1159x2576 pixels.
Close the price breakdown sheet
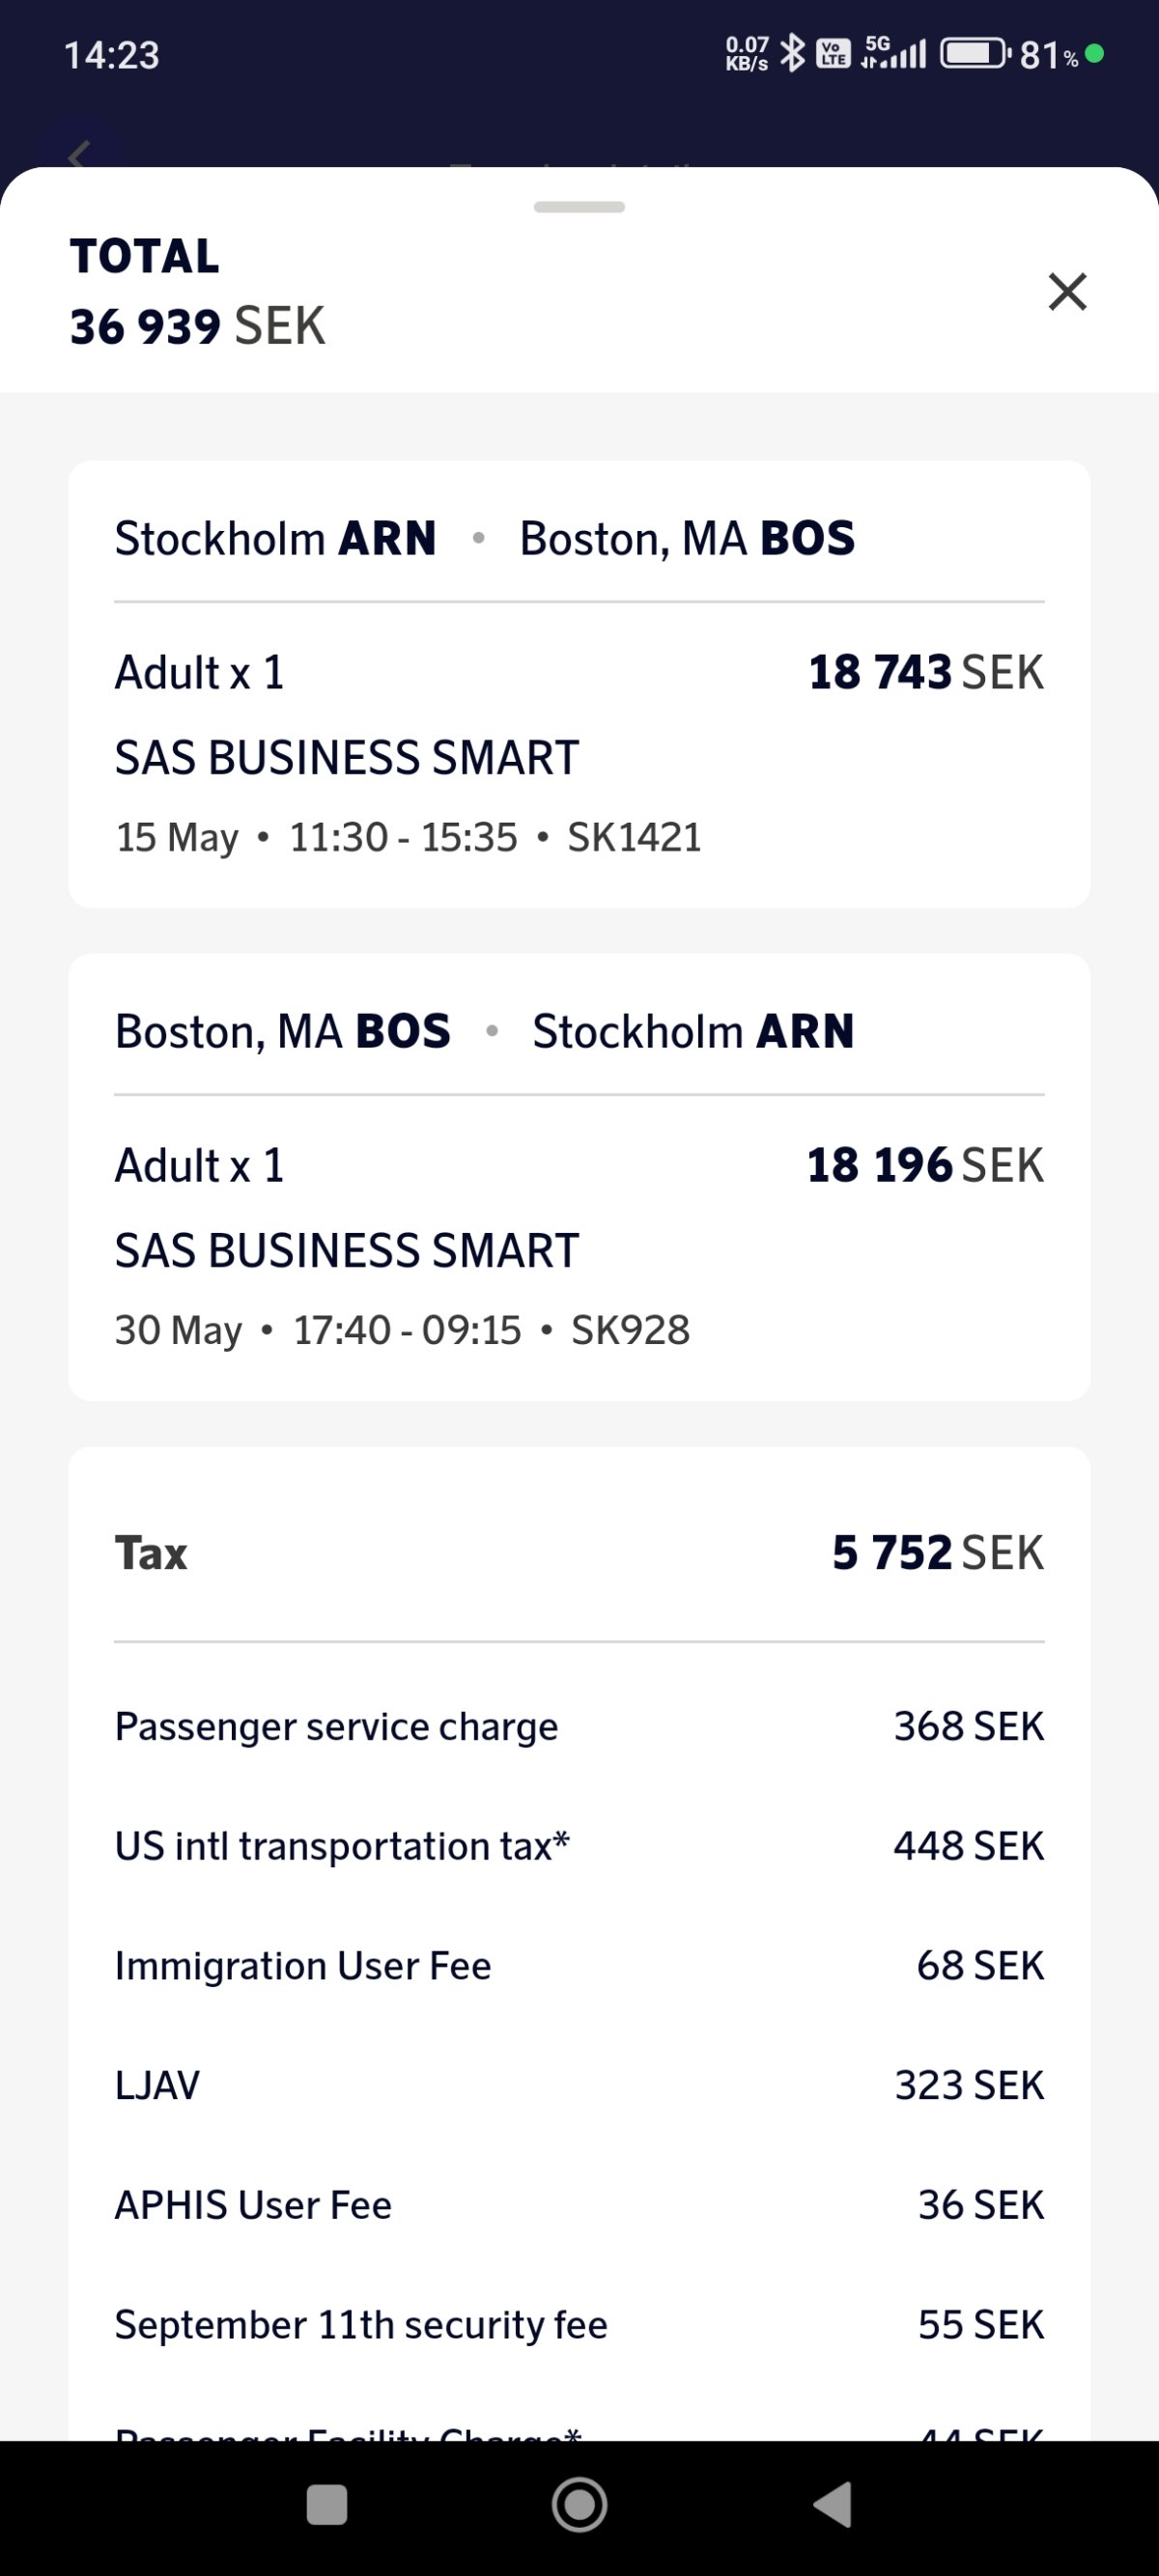tap(1067, 291)
